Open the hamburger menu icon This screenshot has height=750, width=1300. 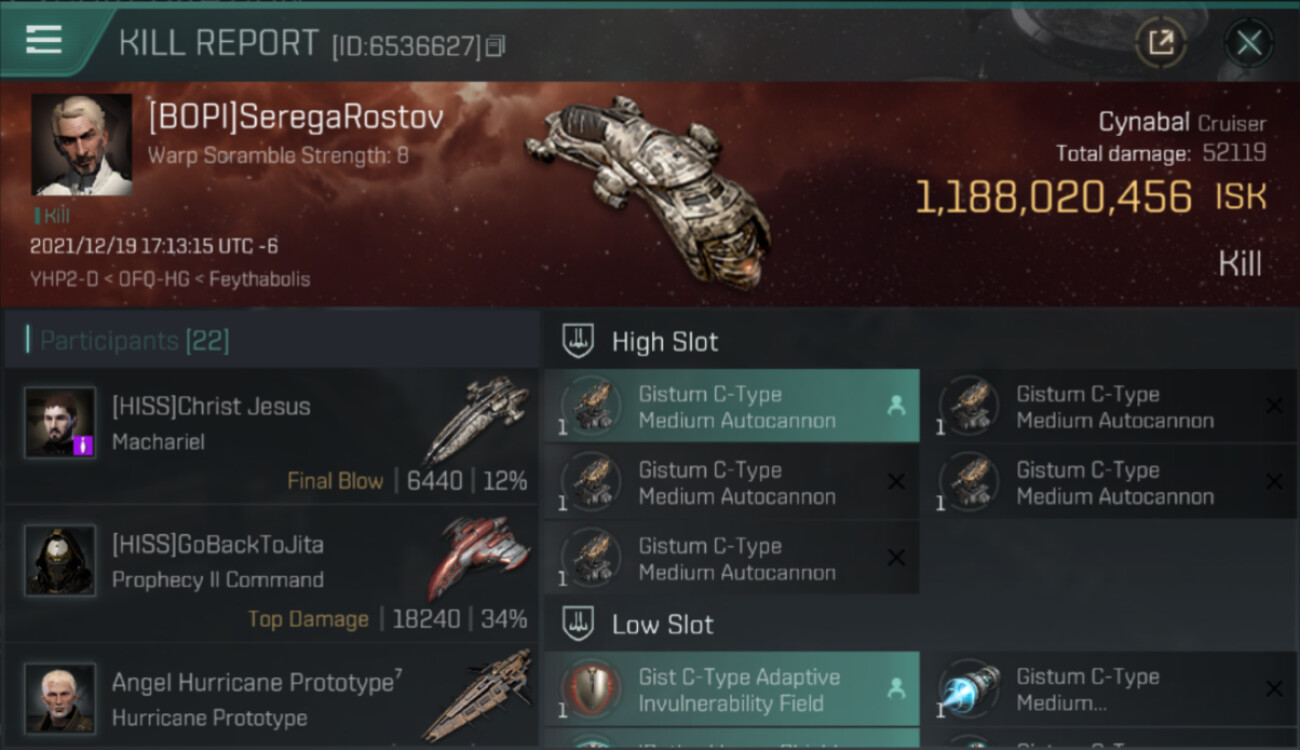pos(43,40)
